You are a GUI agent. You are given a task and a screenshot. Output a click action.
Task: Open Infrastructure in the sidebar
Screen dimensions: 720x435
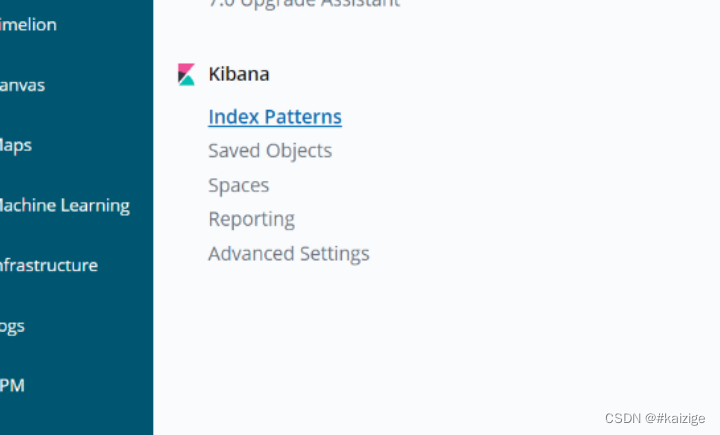pyautogui.click(x=49, y=266)
